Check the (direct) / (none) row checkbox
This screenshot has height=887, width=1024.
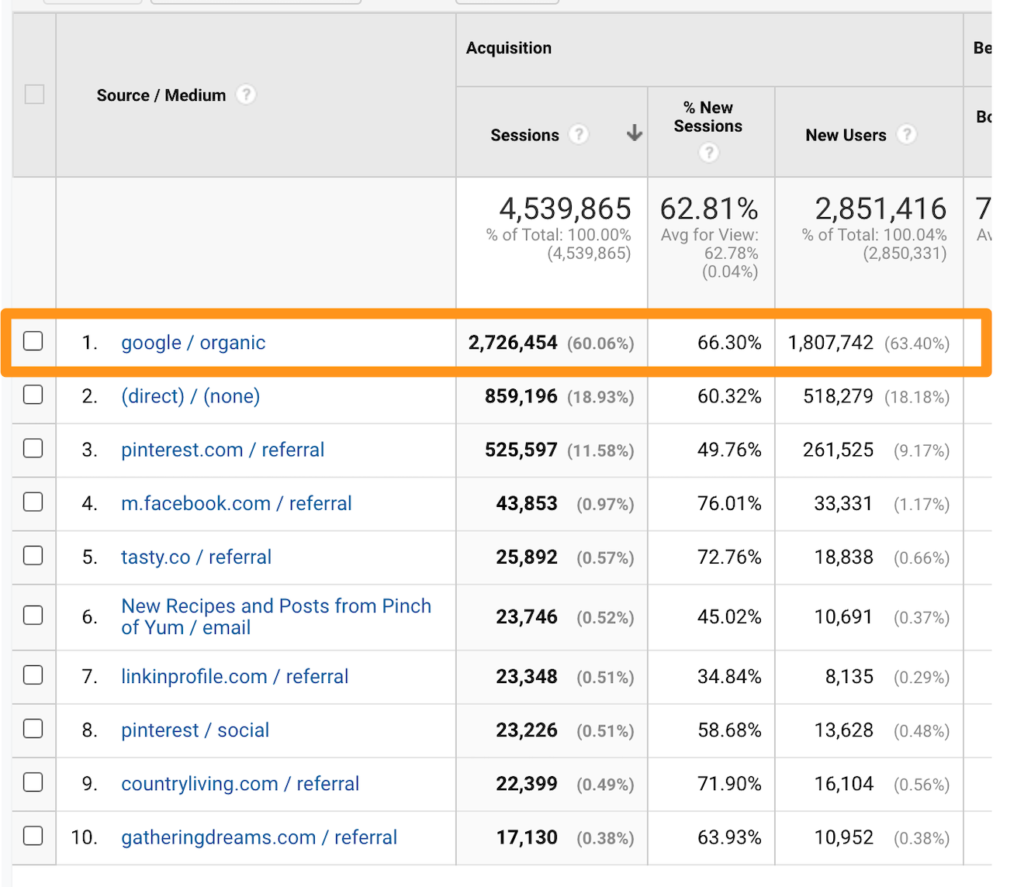[33, 395]
